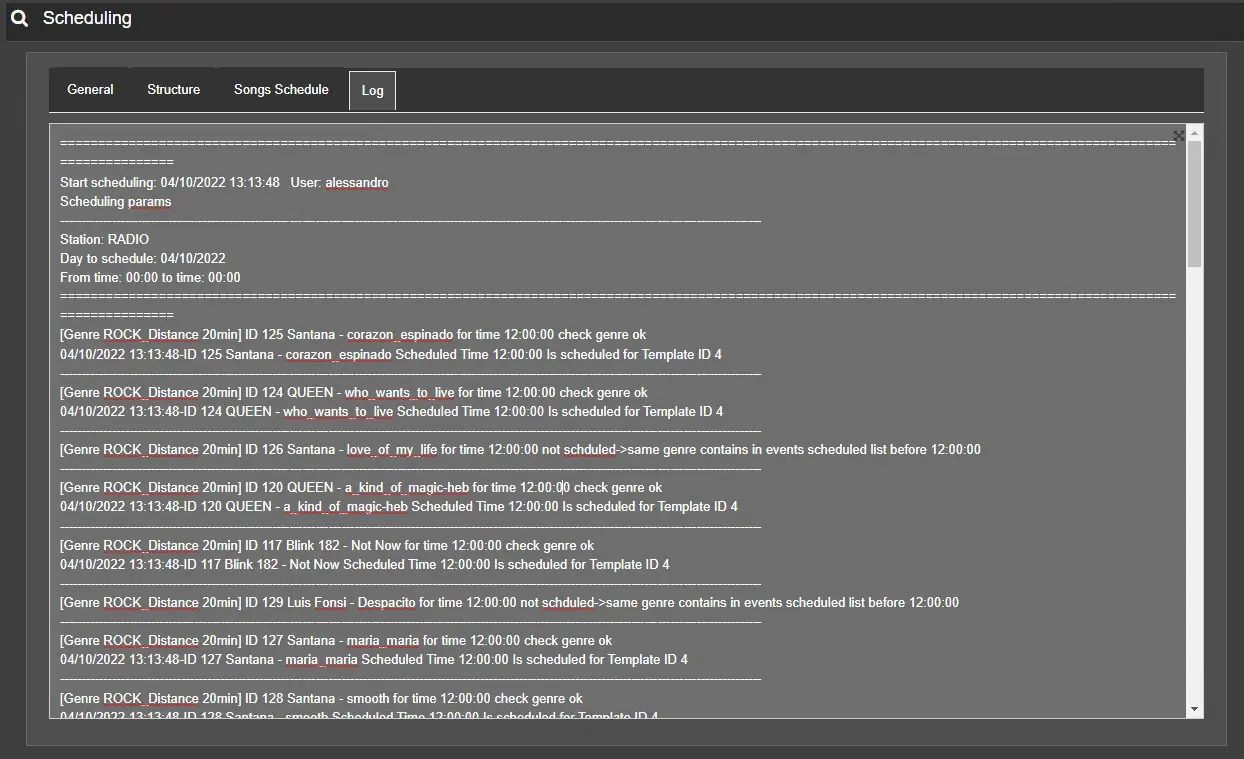Viewport: 1244px width, 759px height.
Task: Click the empty scrollbar track below the thumb
Action: pyautogui.click(x=1194, y=480)
